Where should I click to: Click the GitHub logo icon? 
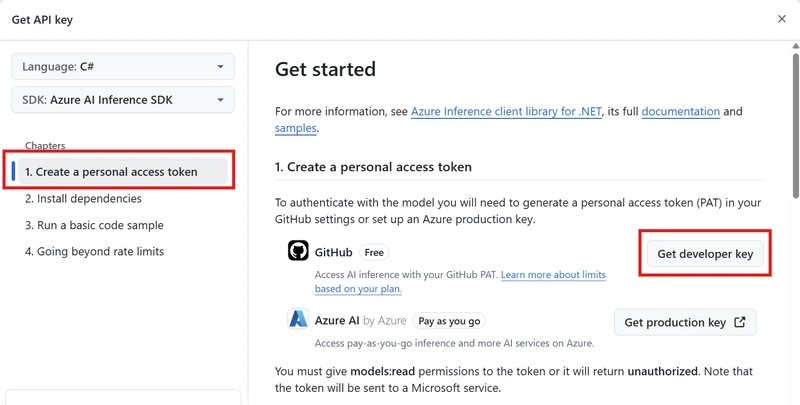pyautogui.click(x=298, y=250)
